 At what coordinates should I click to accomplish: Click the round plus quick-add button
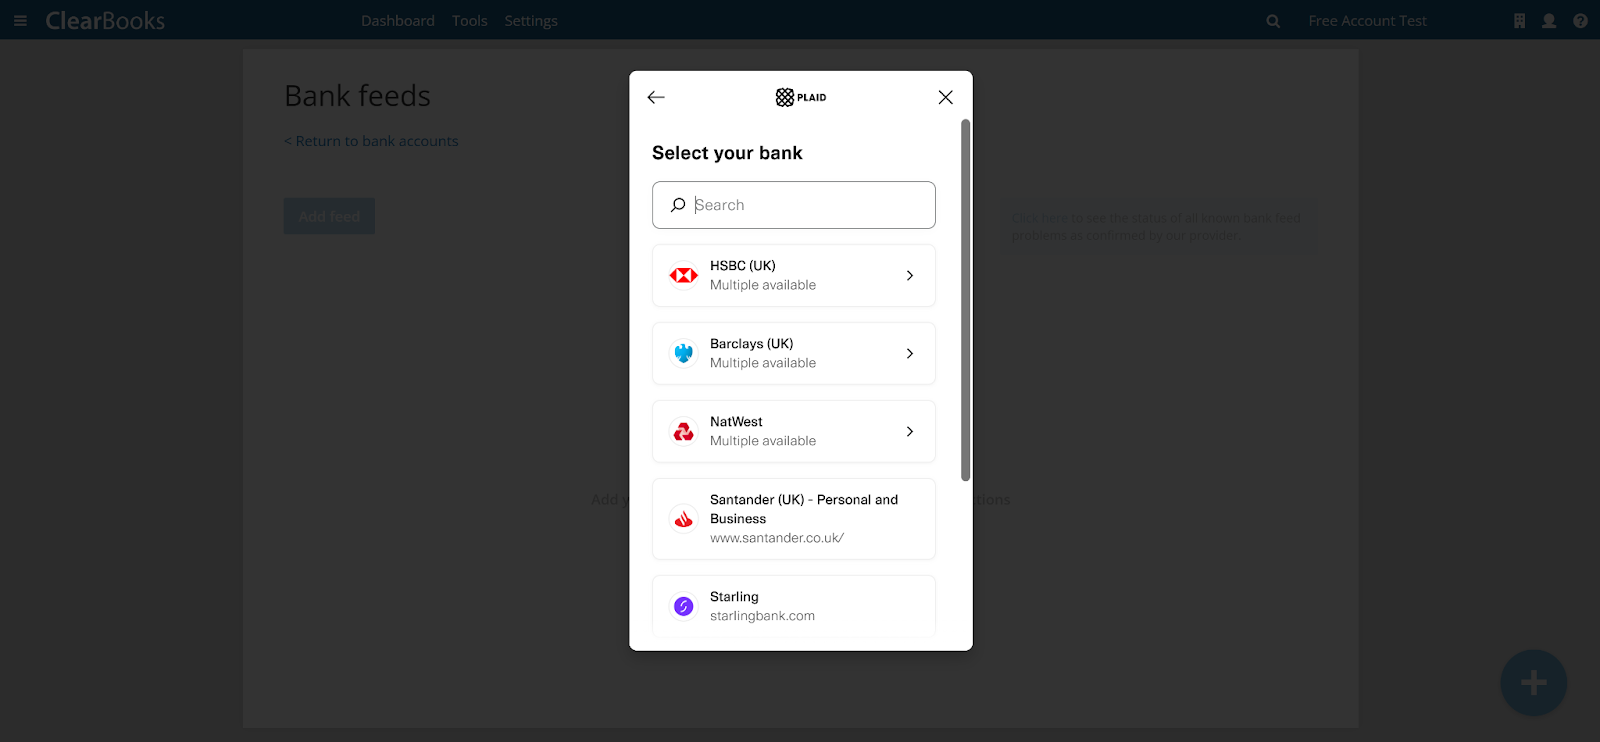(1533, 683)
